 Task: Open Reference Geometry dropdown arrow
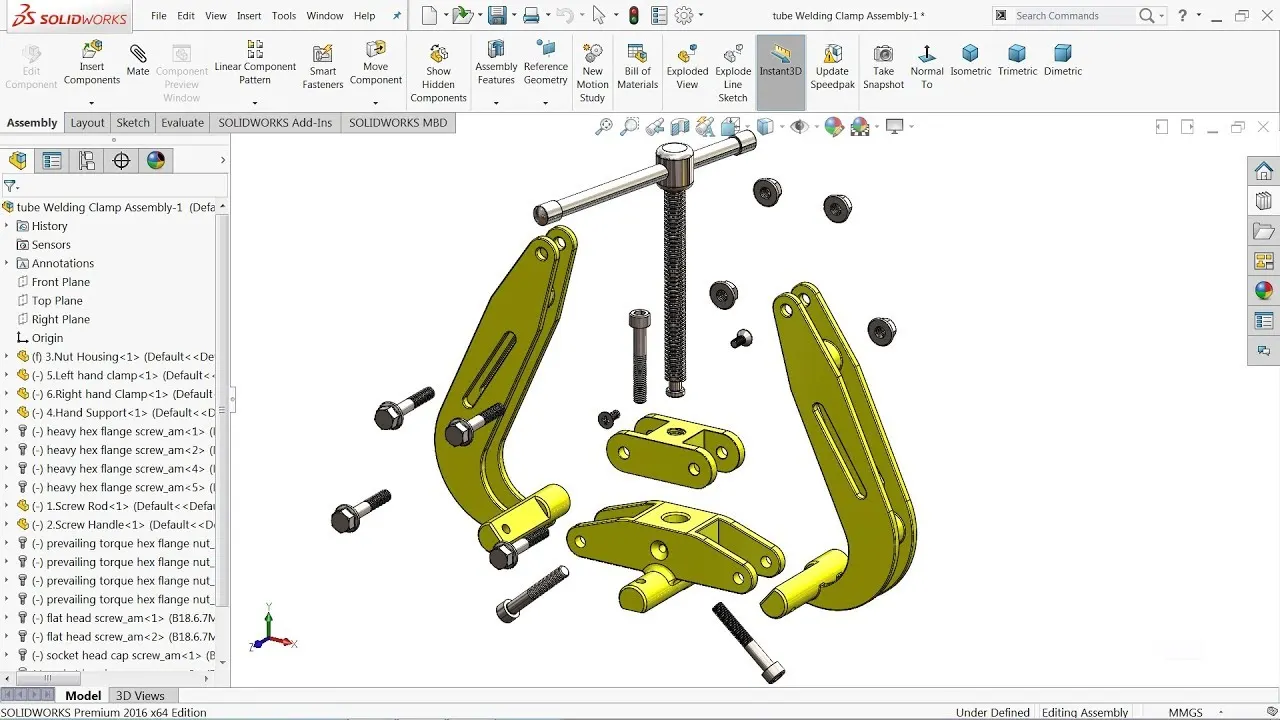tap(545, 103)
